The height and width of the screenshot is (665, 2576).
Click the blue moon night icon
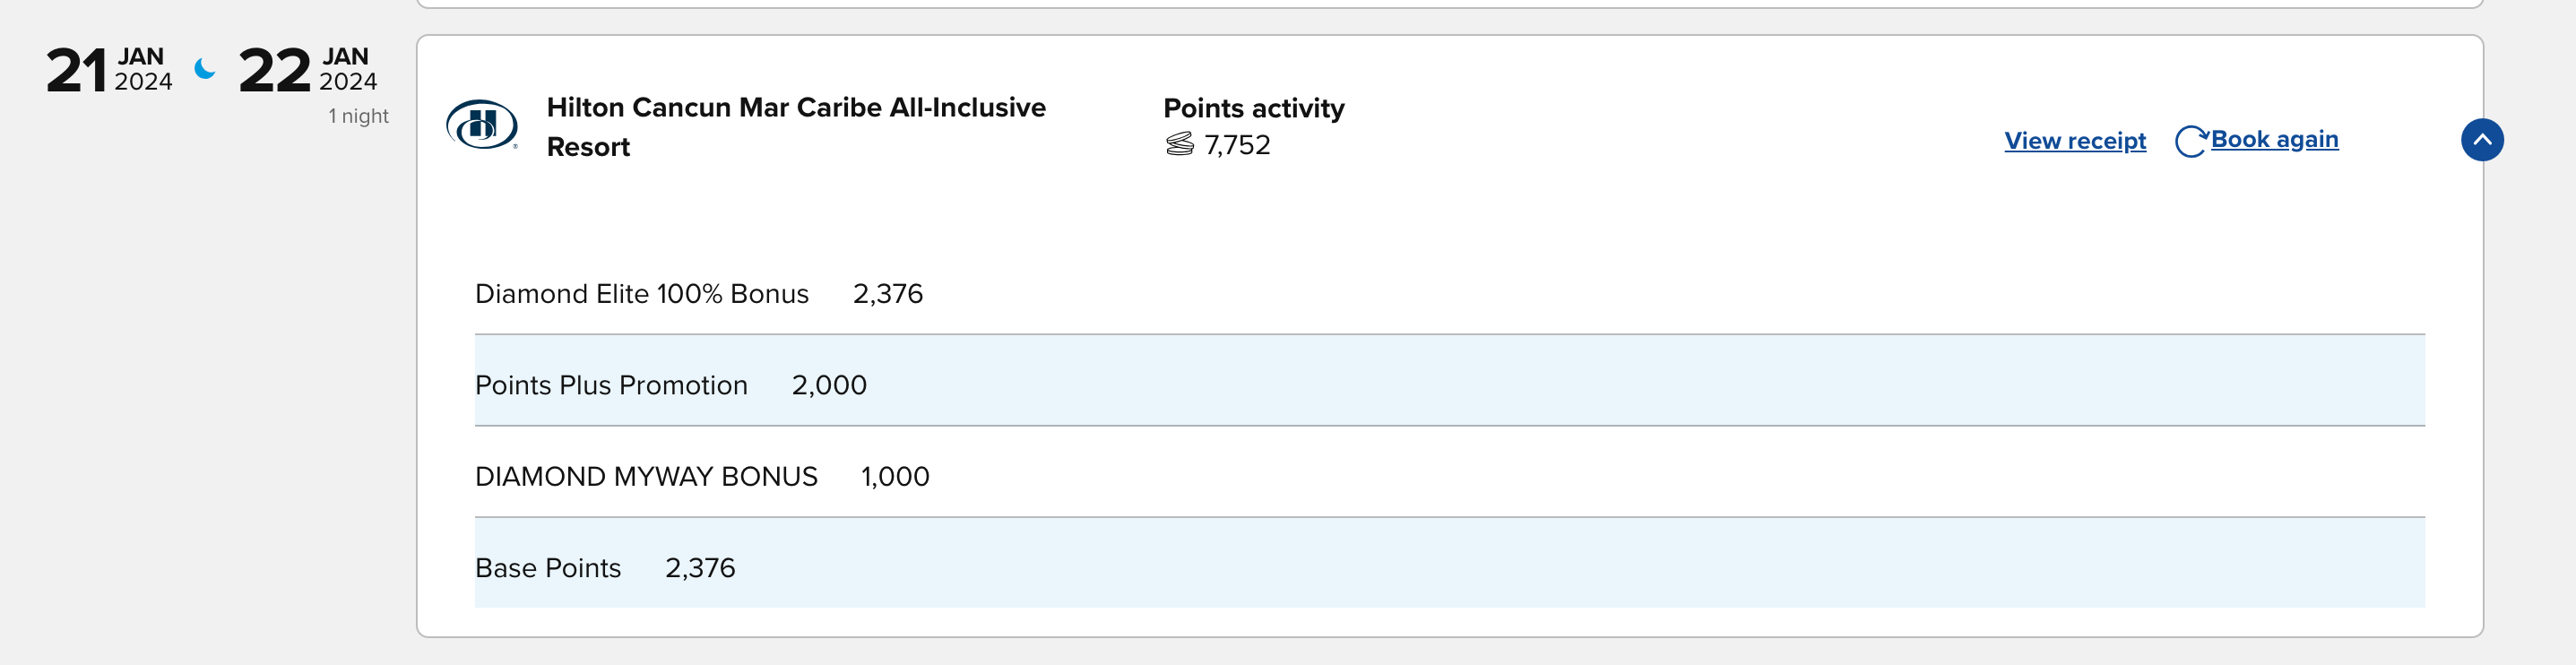click(x=205, y=69)
